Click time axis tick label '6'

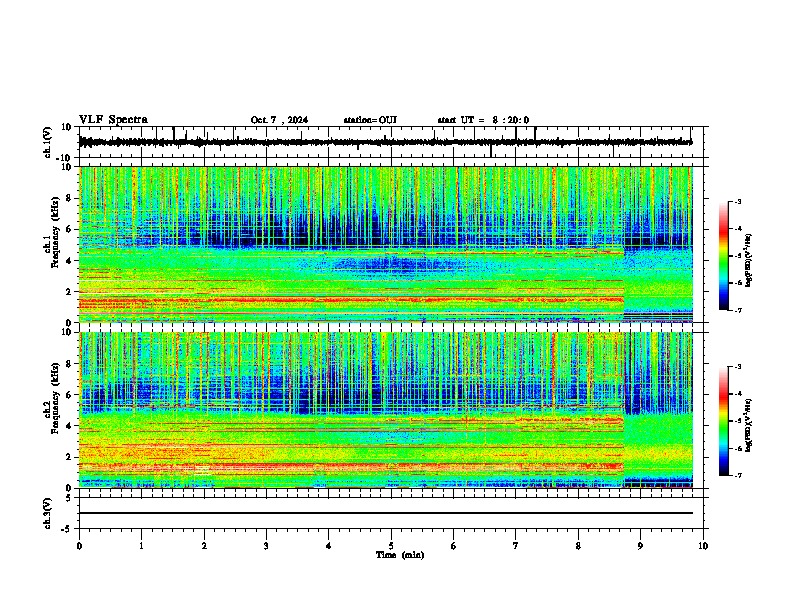(x=454, y=546)
